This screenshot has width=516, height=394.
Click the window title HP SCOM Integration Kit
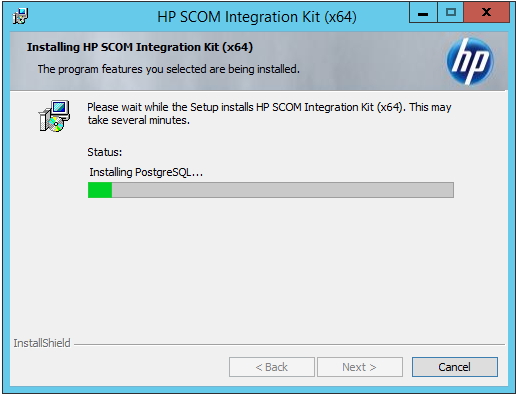coord(257,17)
